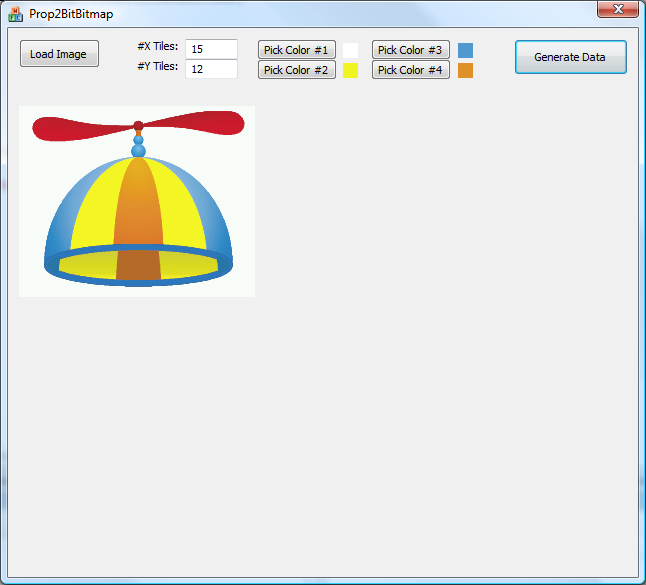Focus the #X Tiles input field
Viewport: 646px width, 585px height.
click(211, 49)
